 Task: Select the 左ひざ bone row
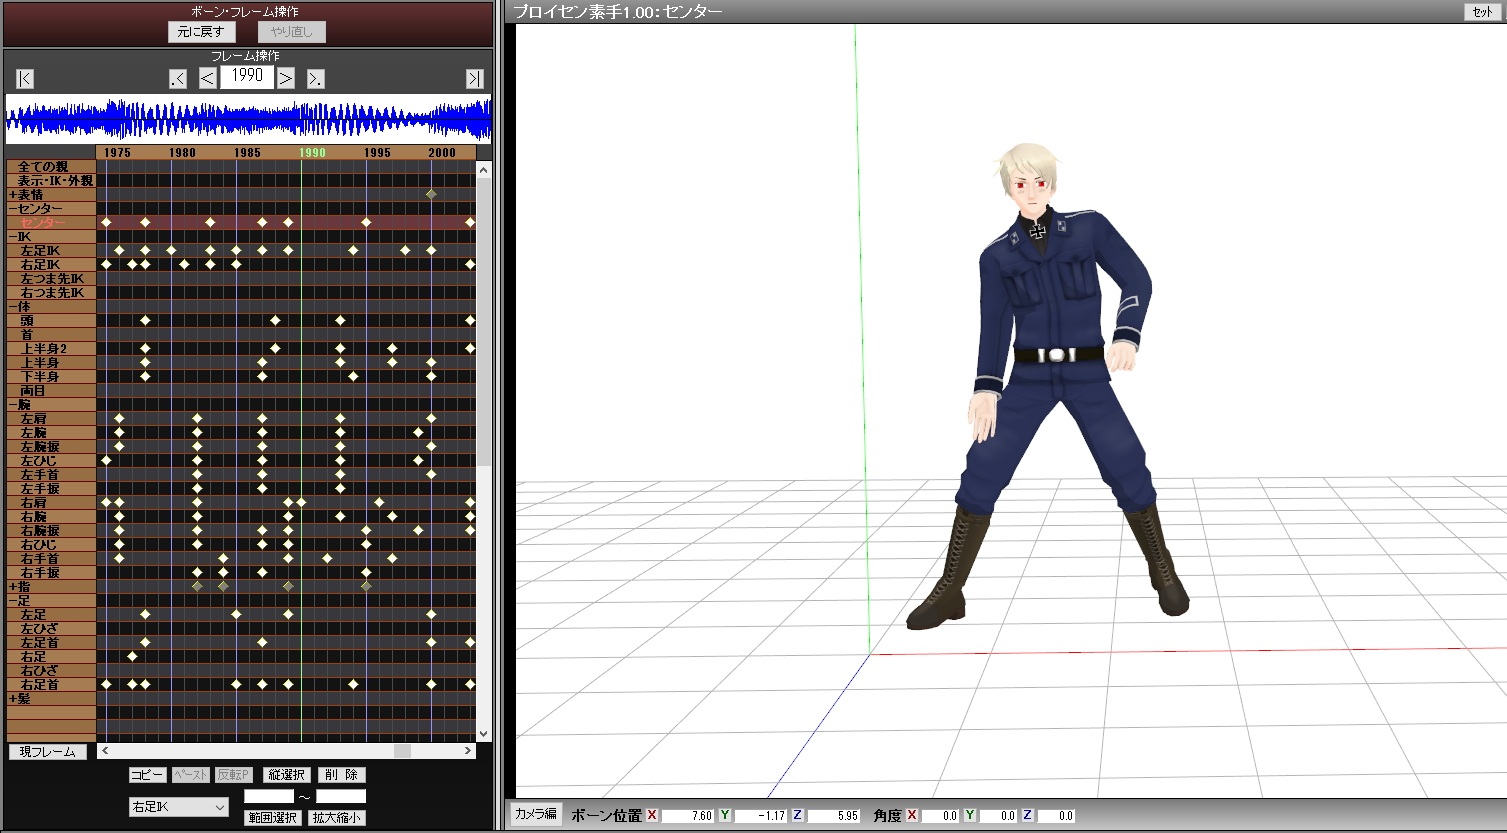pos(51,628)
